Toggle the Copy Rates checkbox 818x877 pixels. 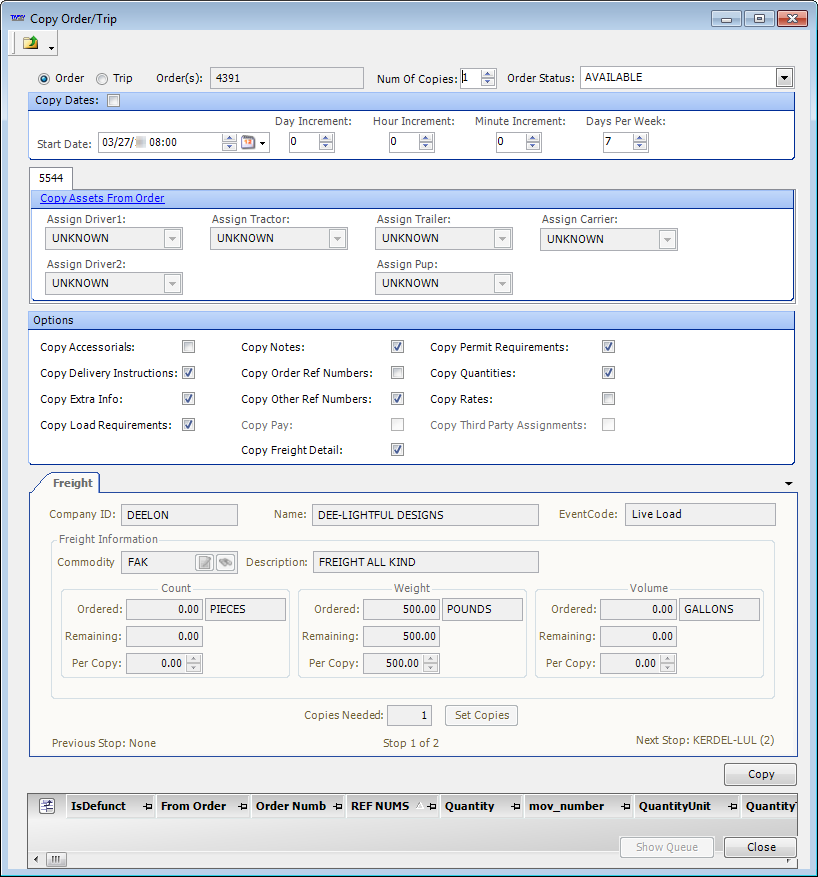click(608, 399)
